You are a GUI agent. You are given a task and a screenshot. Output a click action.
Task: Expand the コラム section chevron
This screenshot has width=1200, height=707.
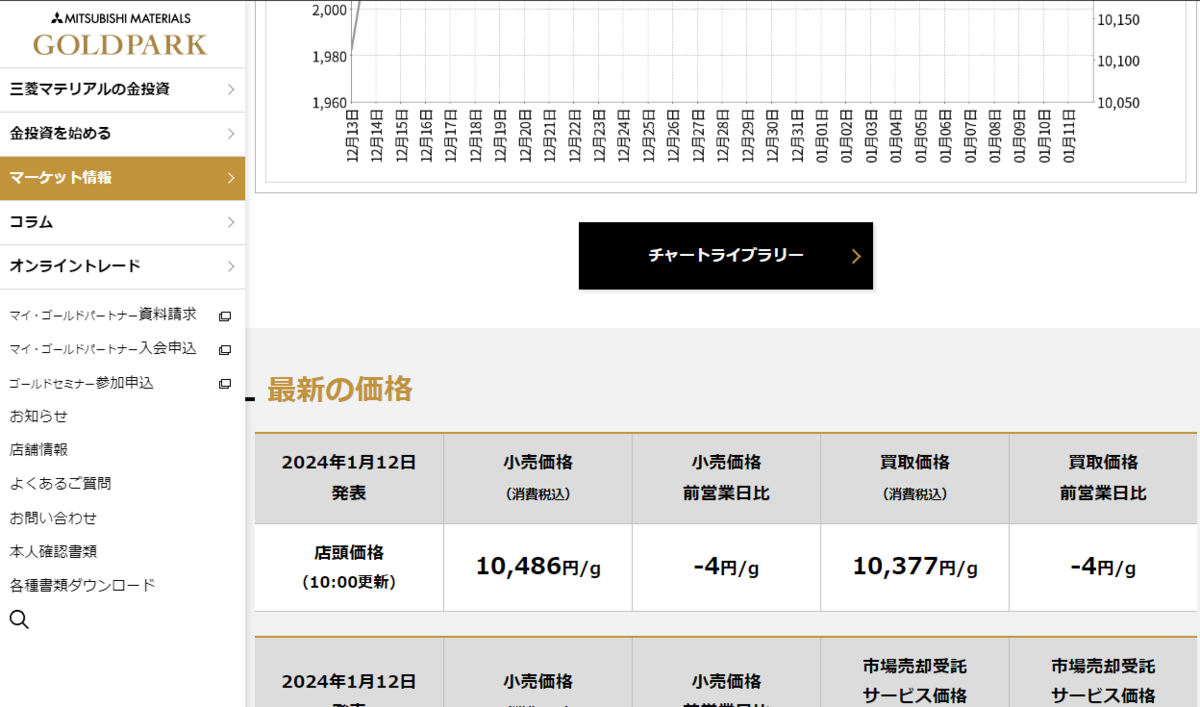[x=232, y=222]
